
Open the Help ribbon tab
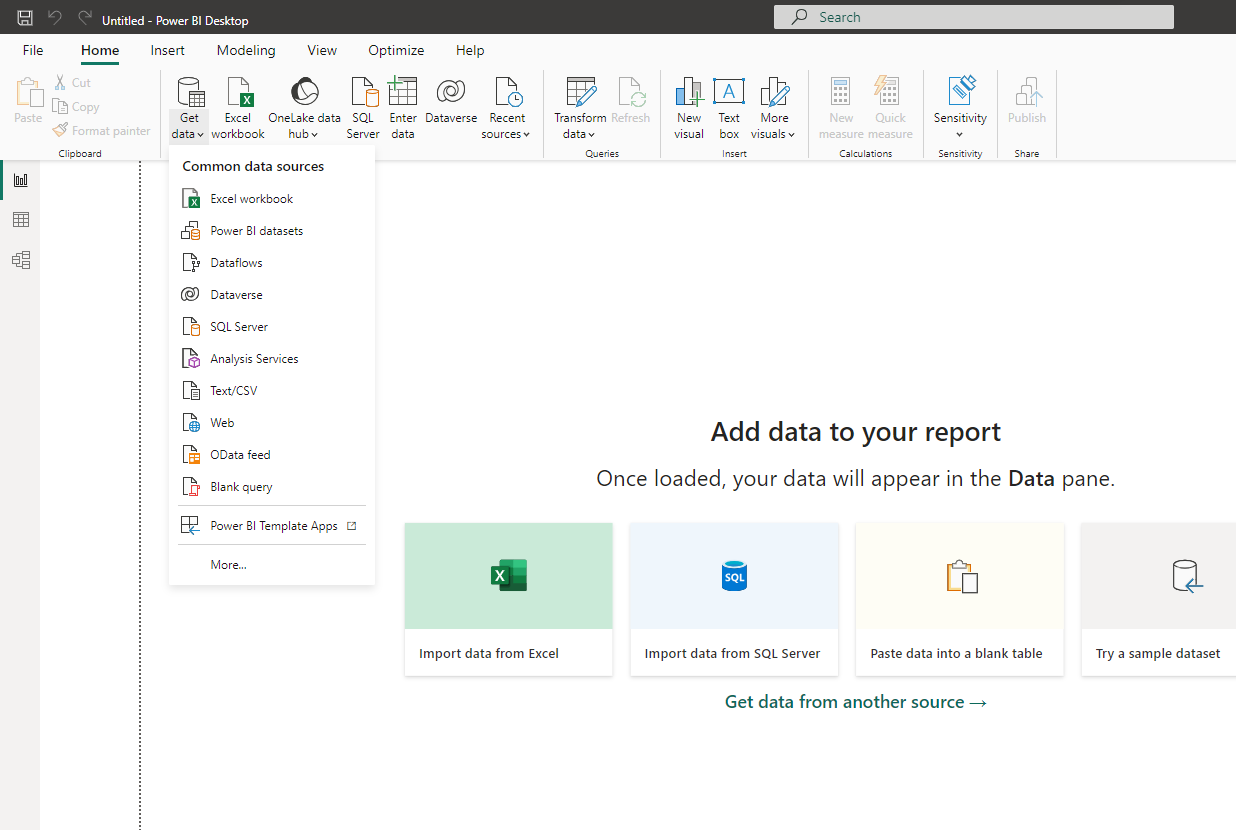point(470,50)
